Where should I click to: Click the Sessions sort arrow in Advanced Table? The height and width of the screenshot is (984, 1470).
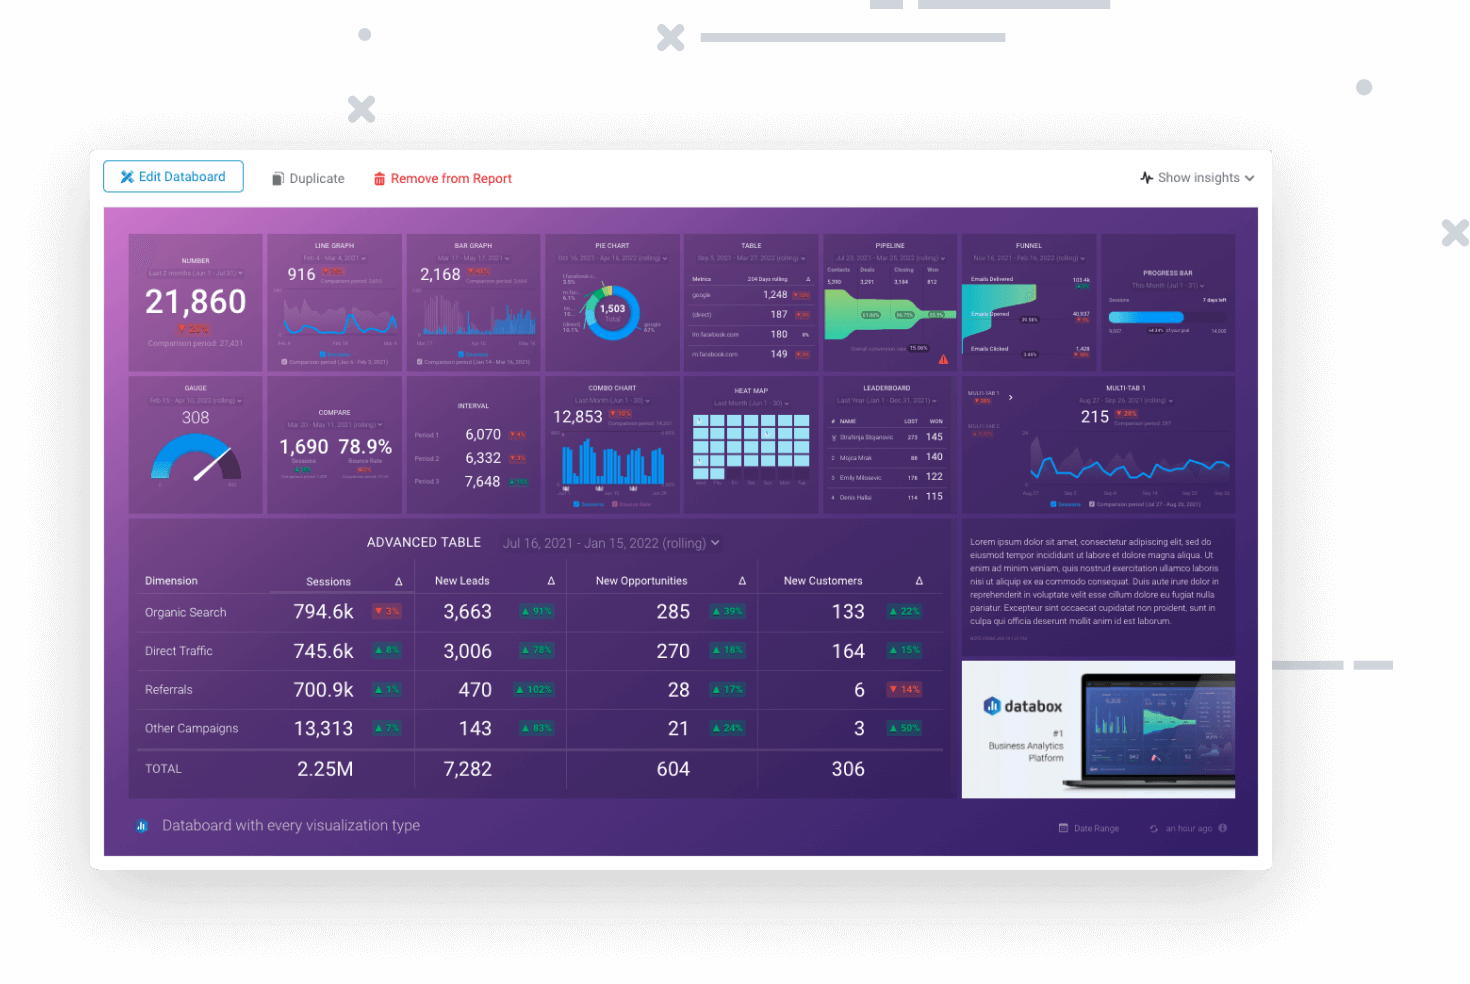(x=398, y=580)
